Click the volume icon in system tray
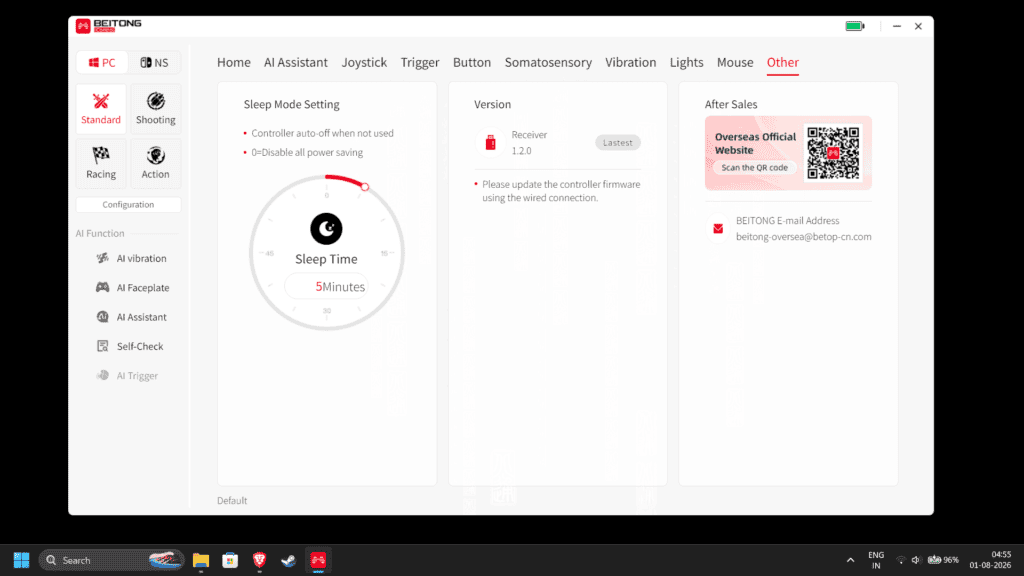 (x=916, y=560)
